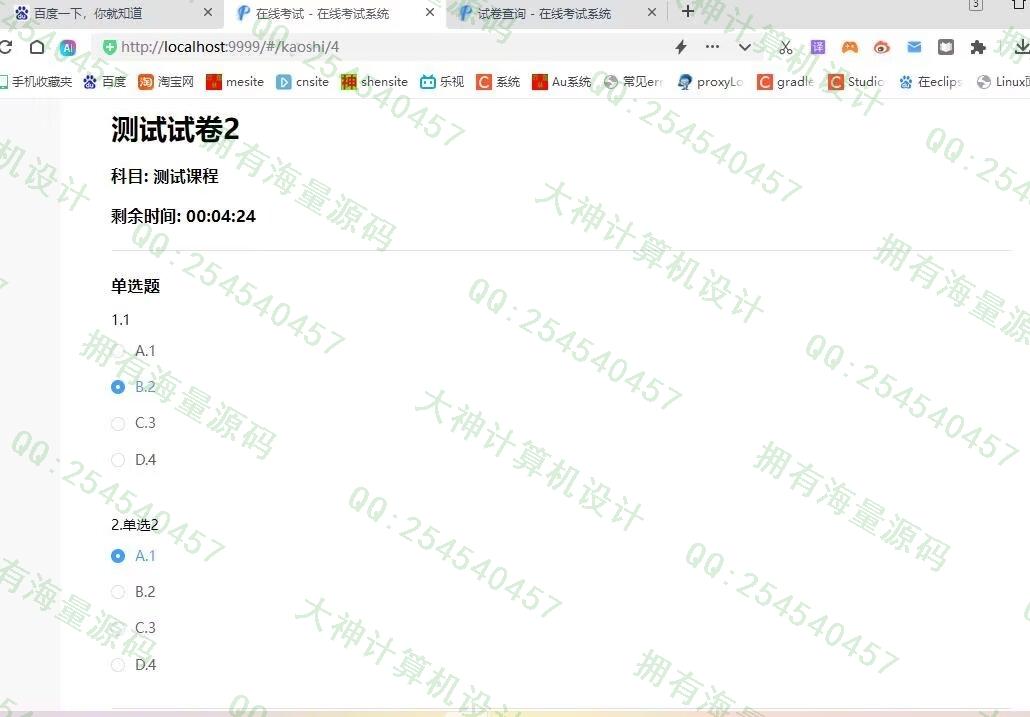The image size is (1030, 717).
Task: Click the 单选题 section heading
Action: 135,286
